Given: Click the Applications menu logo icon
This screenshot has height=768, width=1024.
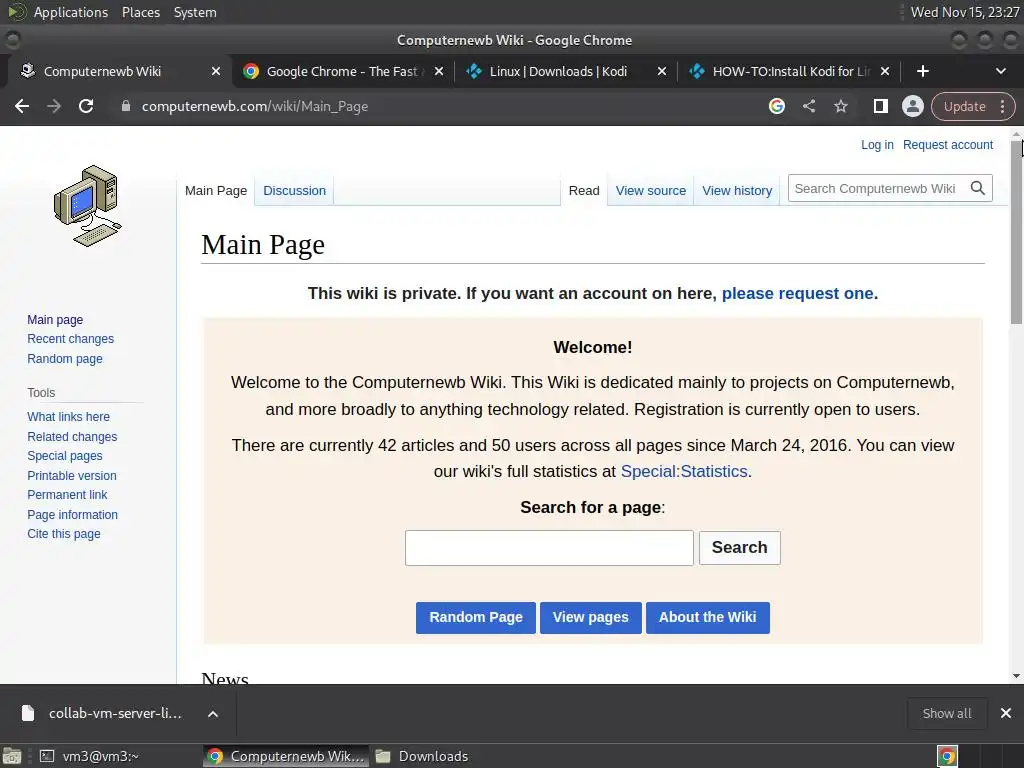Looking at the screenshot, I should click(17, 12).
